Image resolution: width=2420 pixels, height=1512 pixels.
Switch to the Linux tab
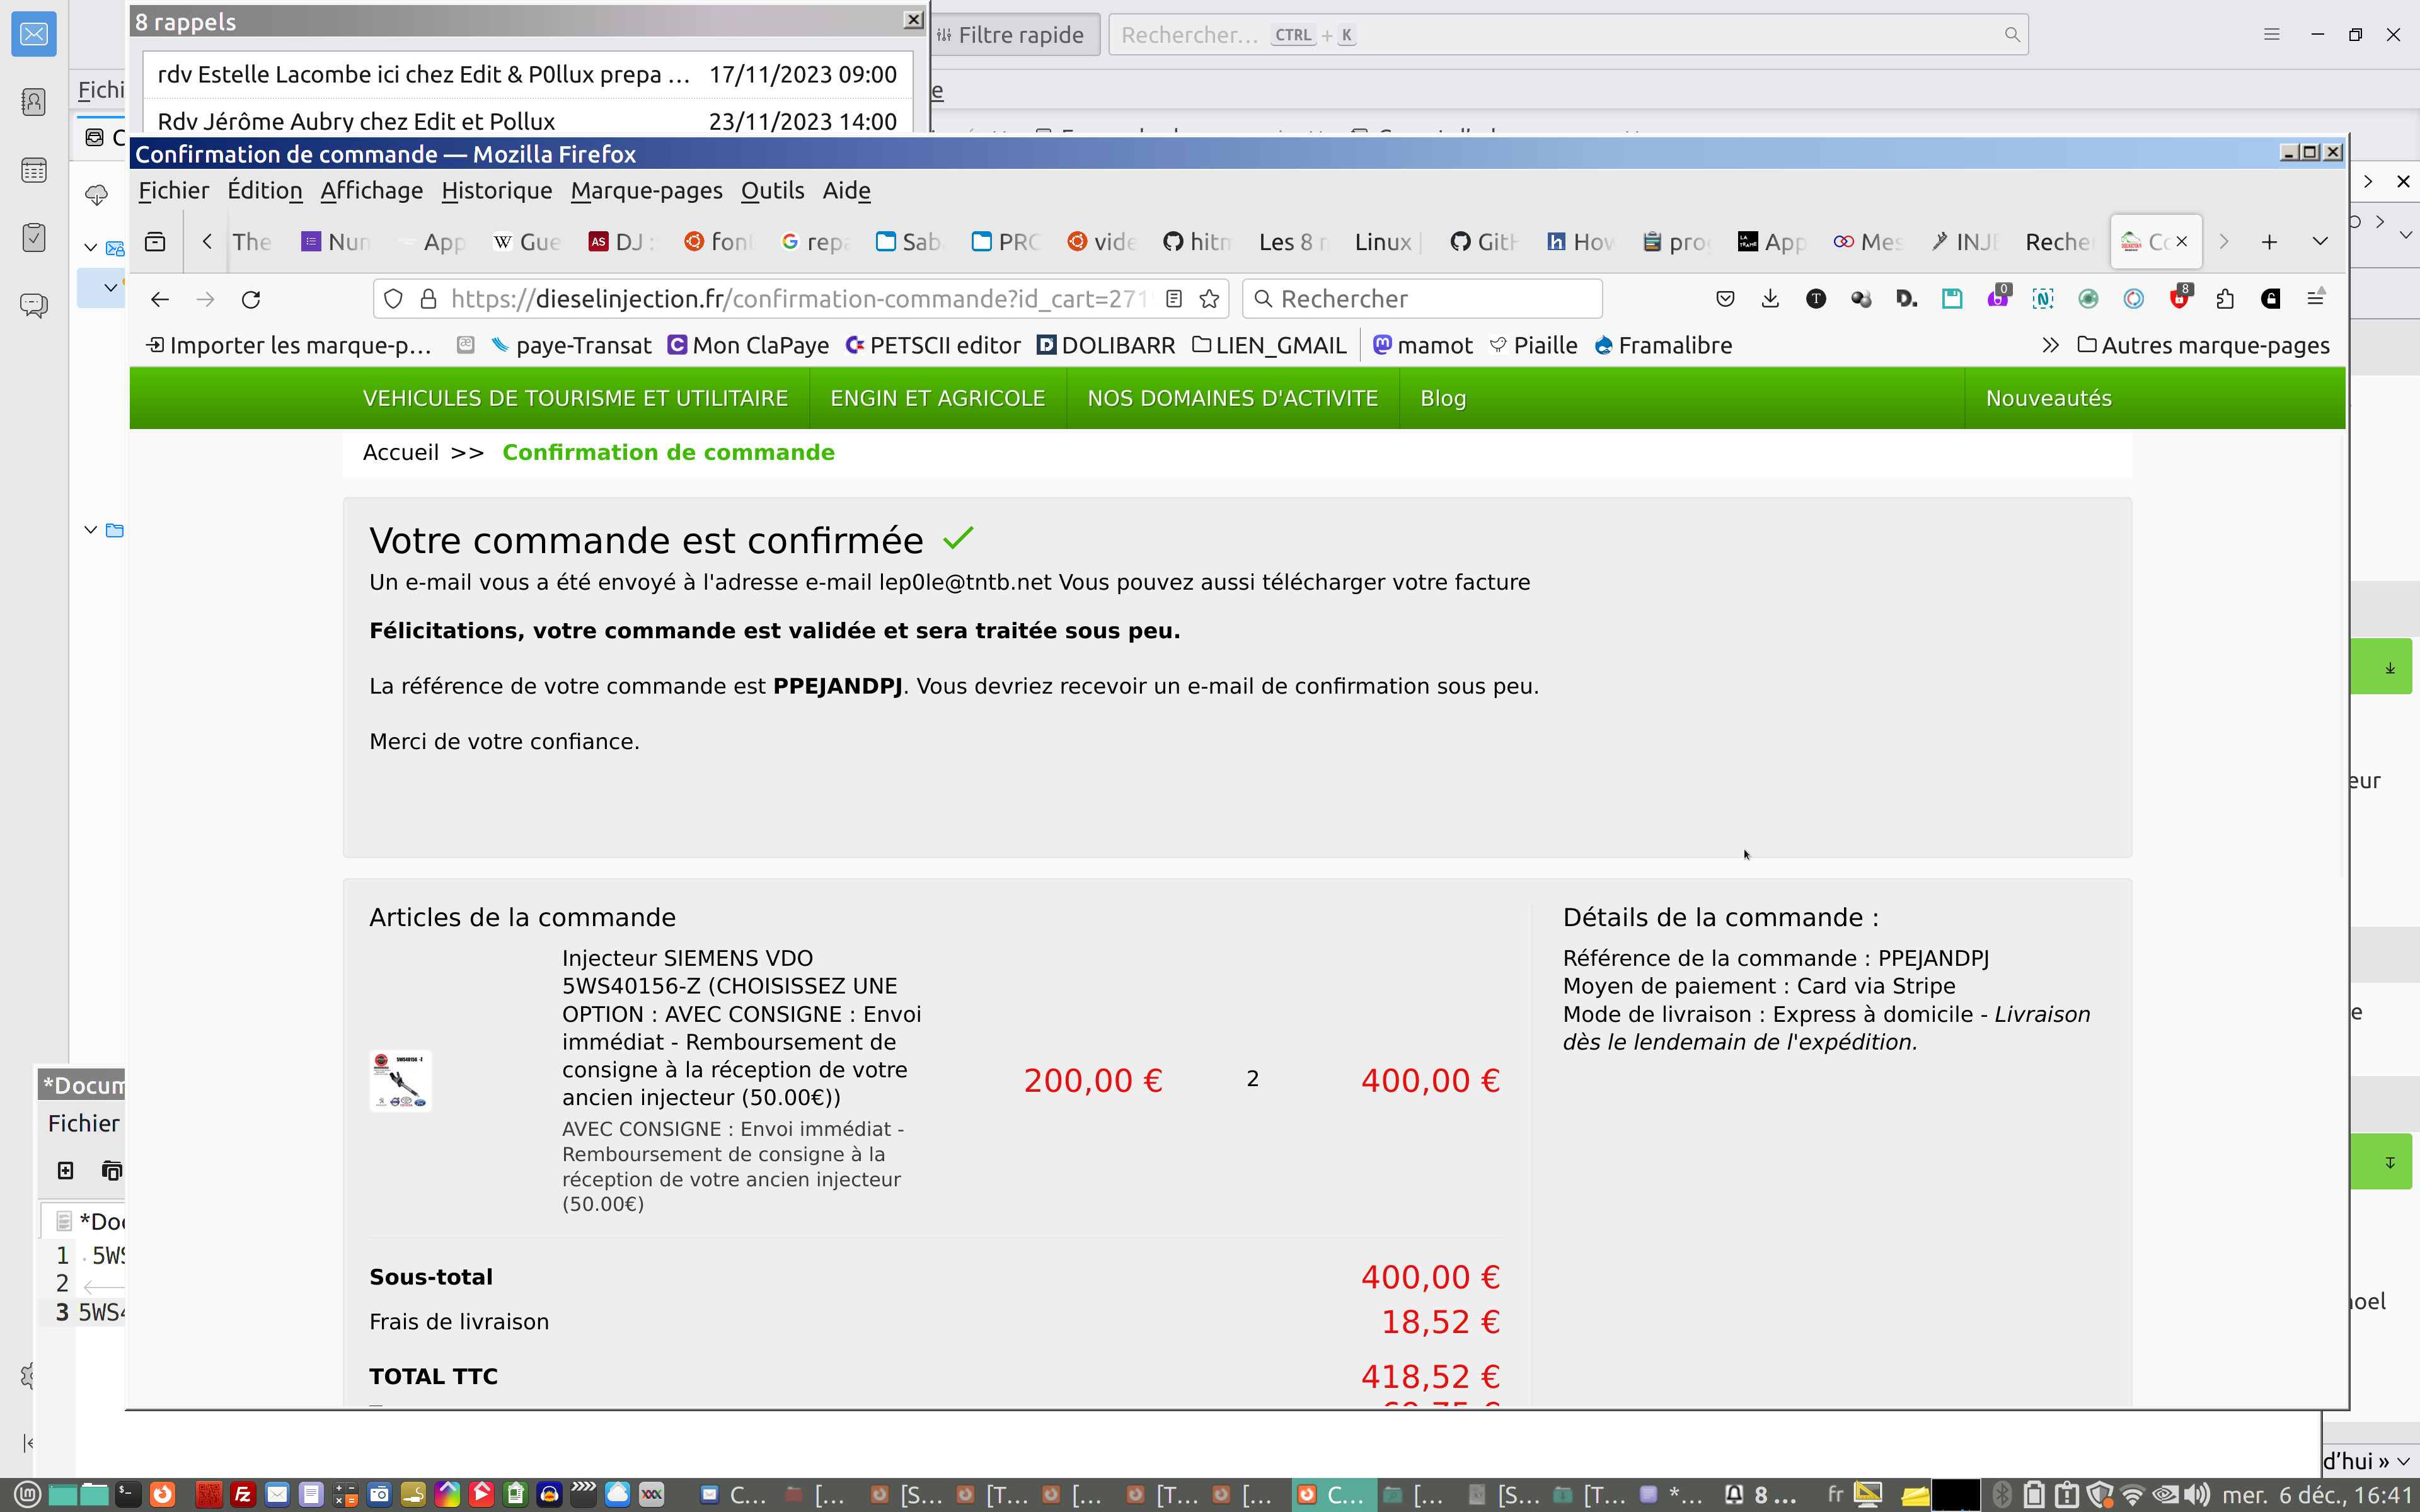tap(1383, 242)
